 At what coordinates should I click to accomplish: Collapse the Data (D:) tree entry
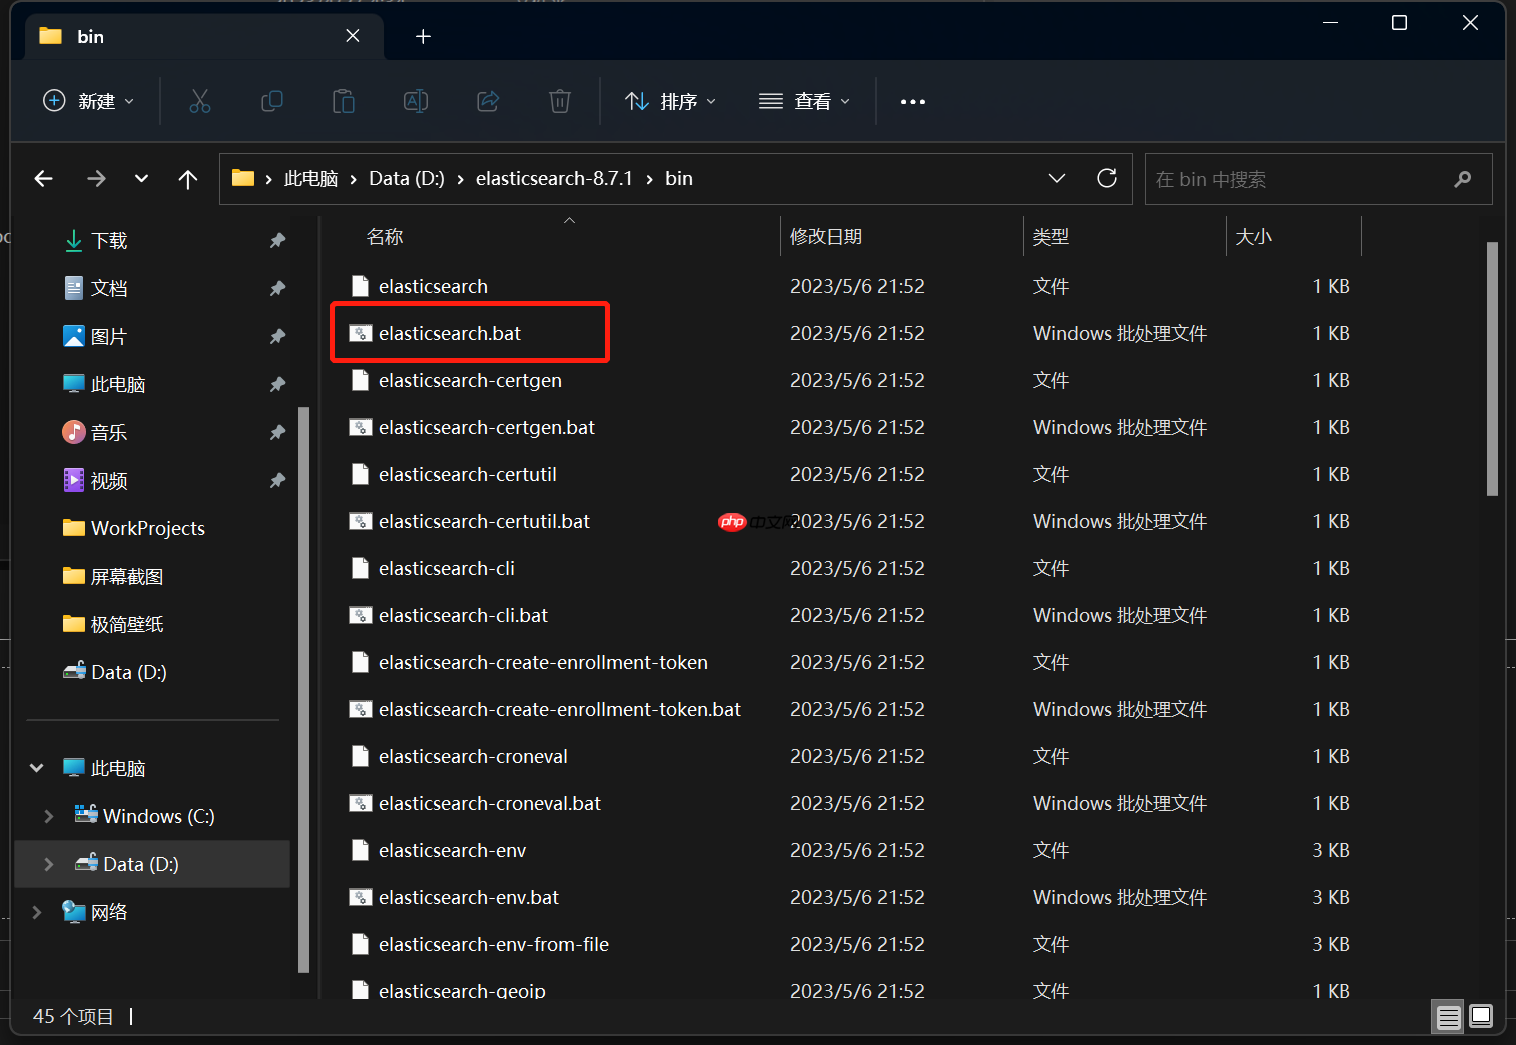tap(48, 864)
